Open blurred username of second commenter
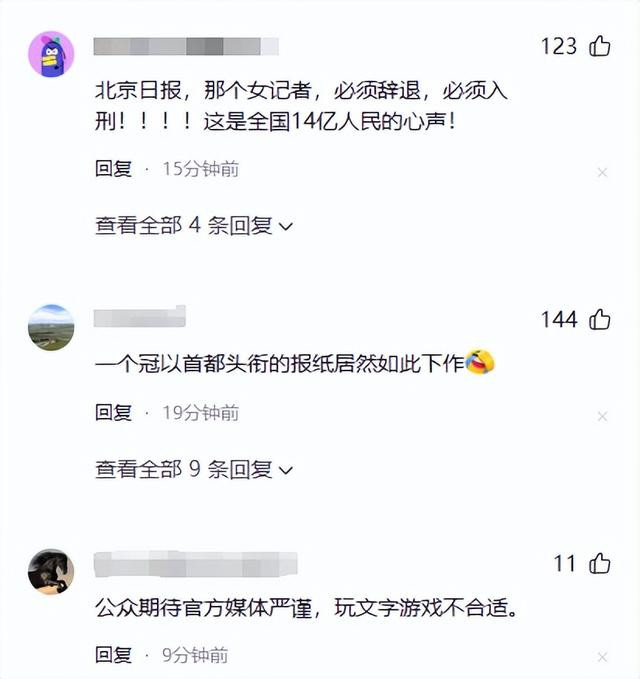Image resolution: width=640 pixels, height=679 pixels. click(139, 317)
